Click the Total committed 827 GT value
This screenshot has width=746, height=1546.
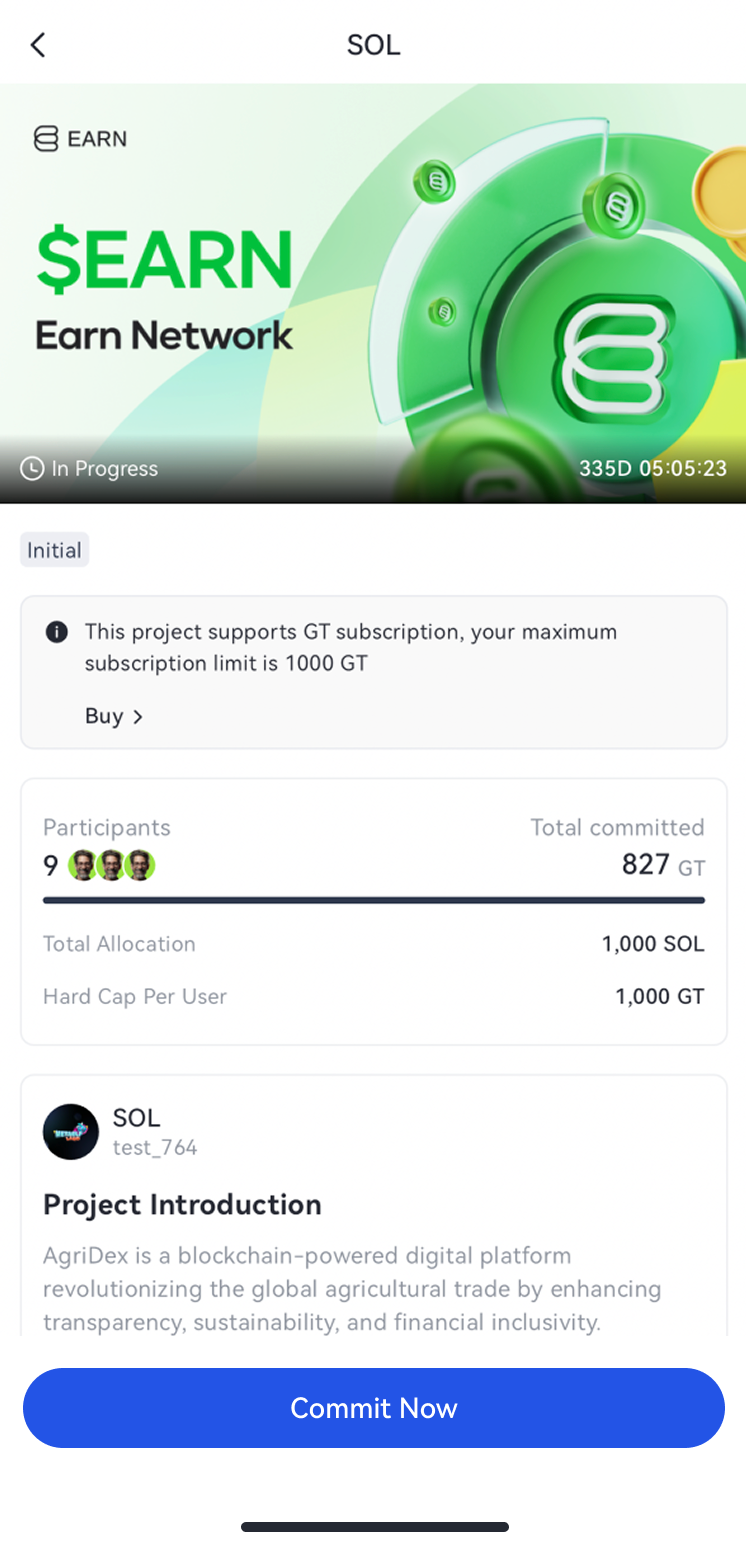tap(662, 864)
